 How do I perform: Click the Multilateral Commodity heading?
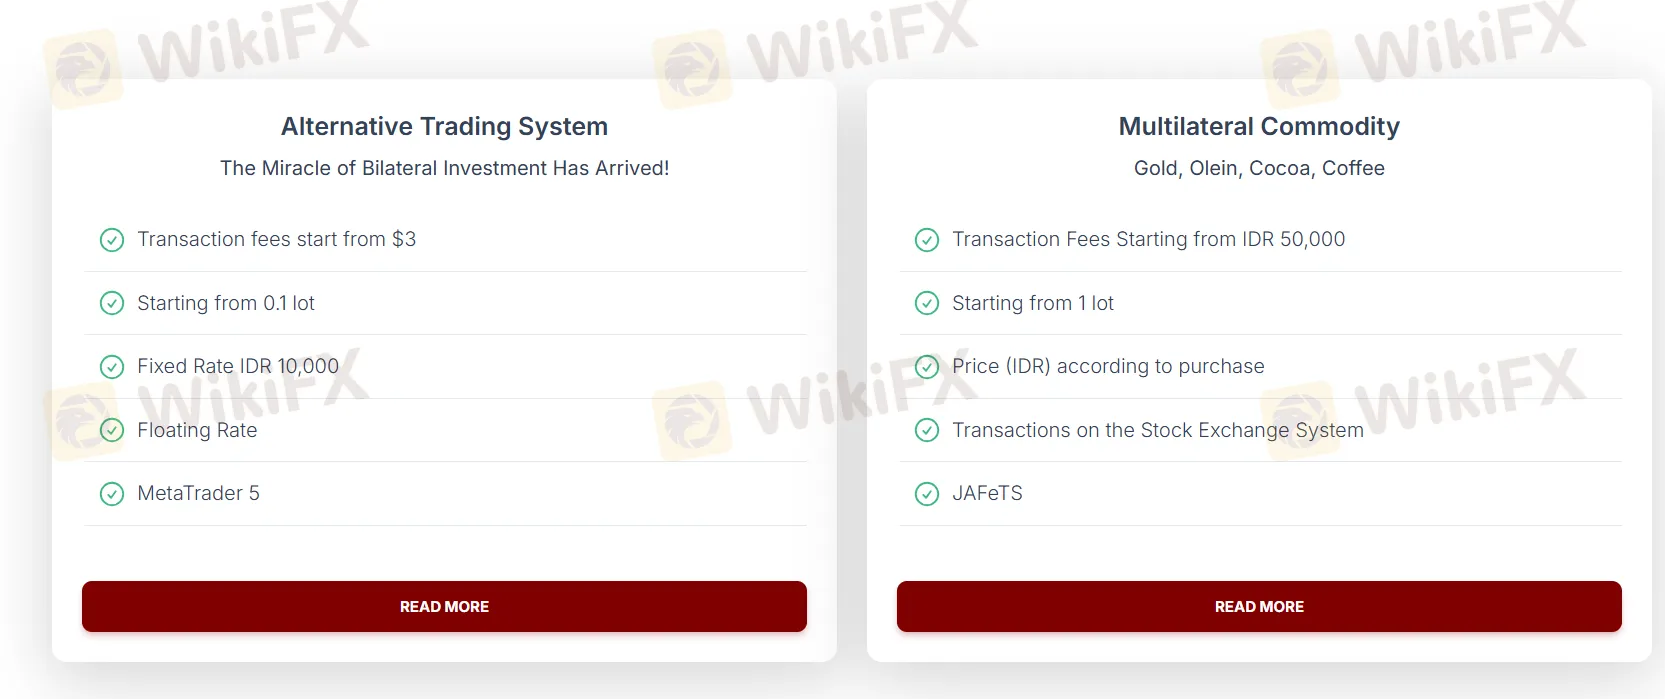click(x=1259, y=127)
